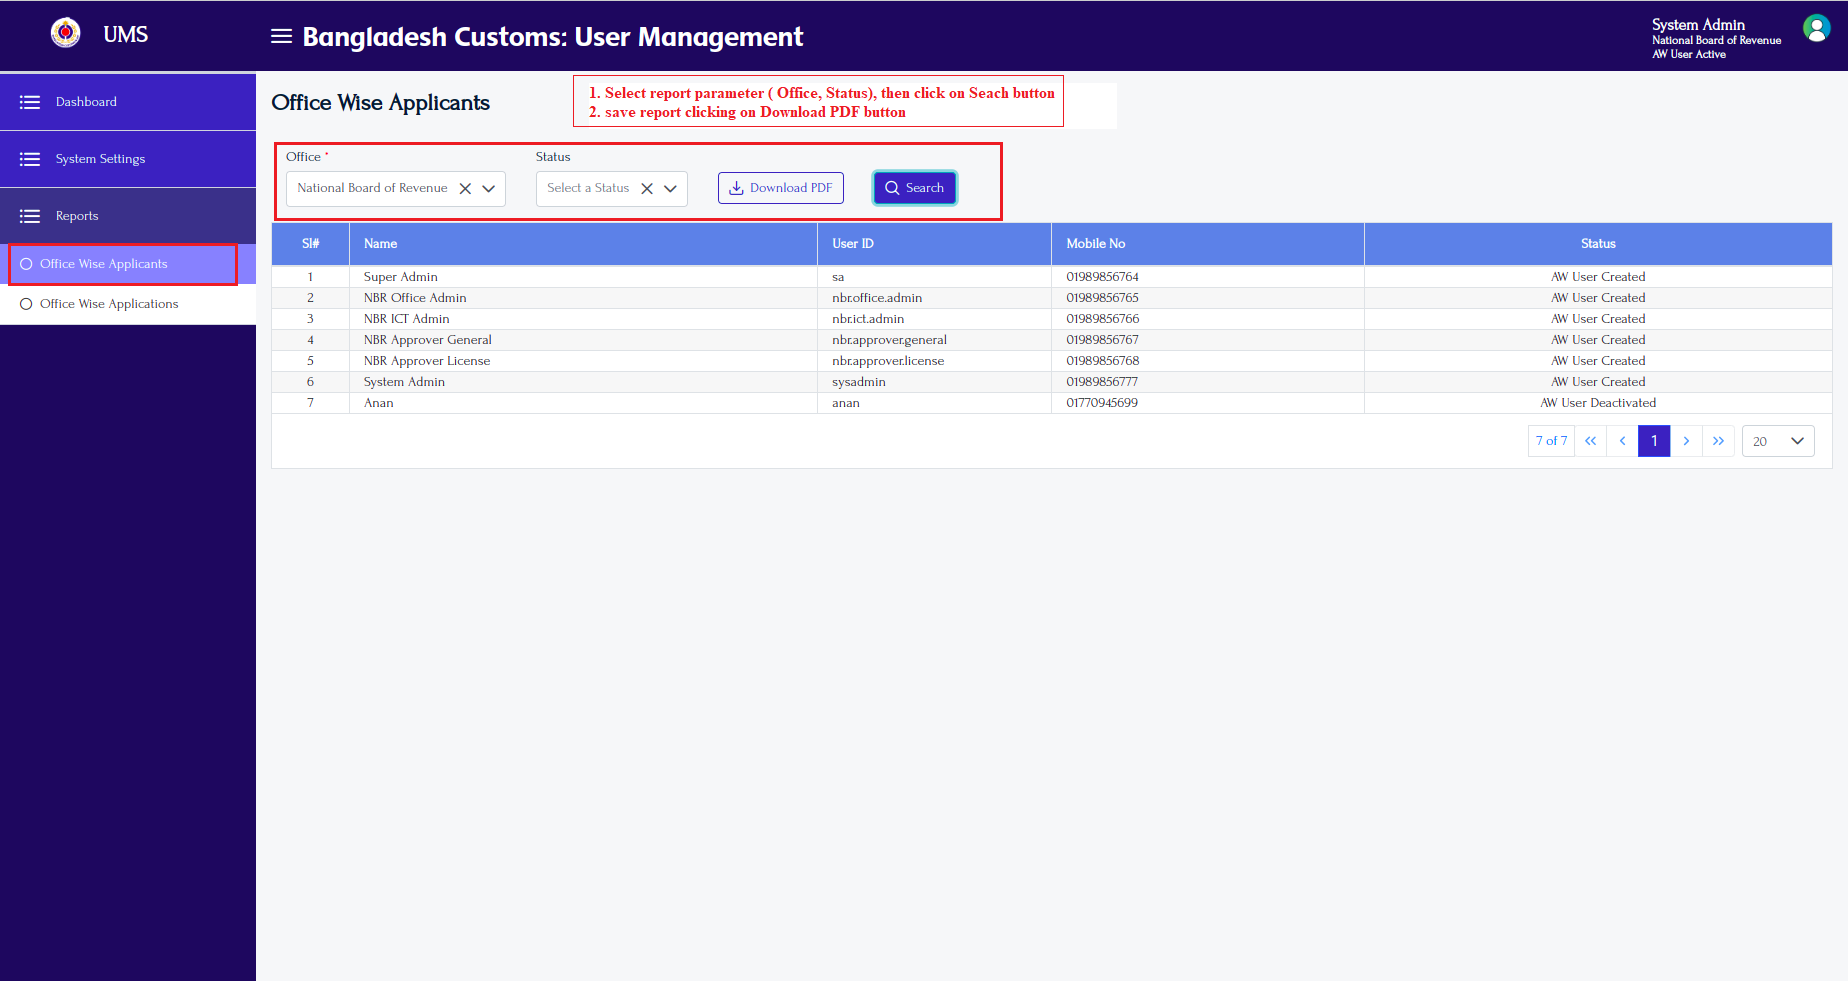The width and height of the screenshot is (1848, 981).
Task: Click the Search button
Action: tap(915, 188)
